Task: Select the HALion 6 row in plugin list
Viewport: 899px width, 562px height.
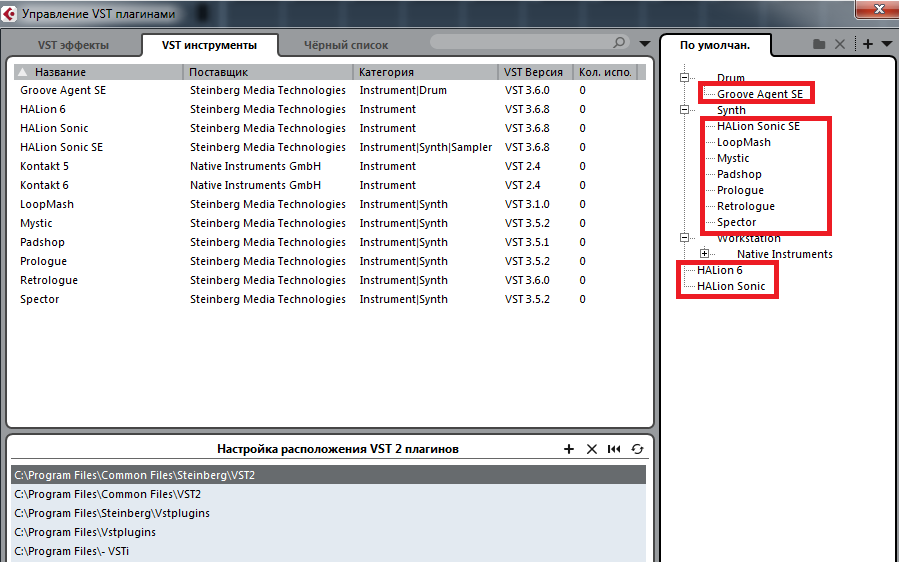Action: coord(330,109)
